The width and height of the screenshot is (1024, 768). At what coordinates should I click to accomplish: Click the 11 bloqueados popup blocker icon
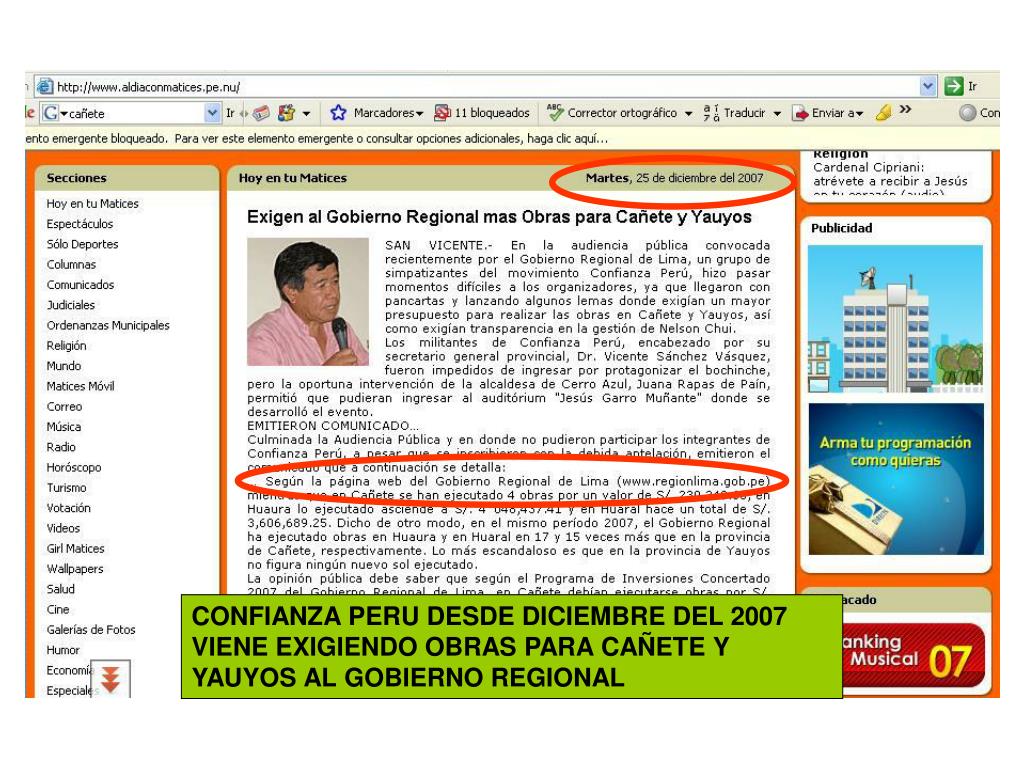click(x=442, y=112)
